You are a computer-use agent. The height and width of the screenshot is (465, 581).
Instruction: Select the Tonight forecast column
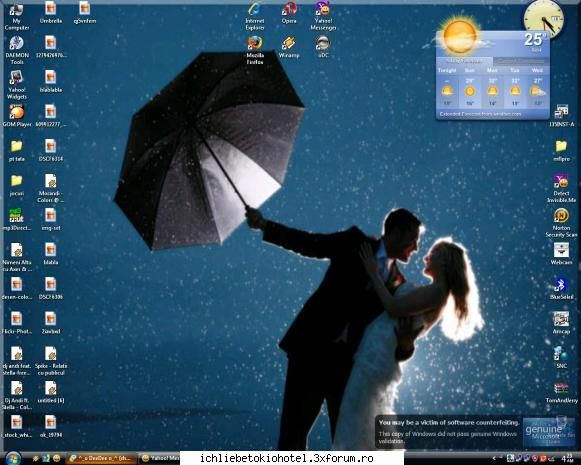[447, 87]
